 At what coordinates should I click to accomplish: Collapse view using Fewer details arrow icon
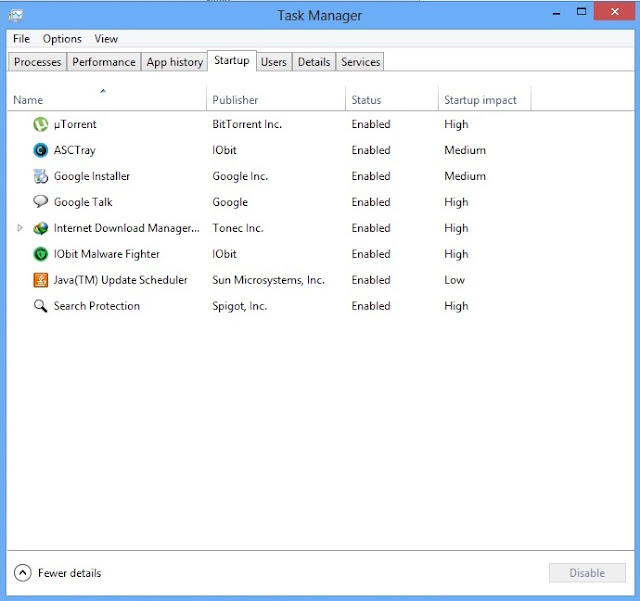[x=22, y=573]
